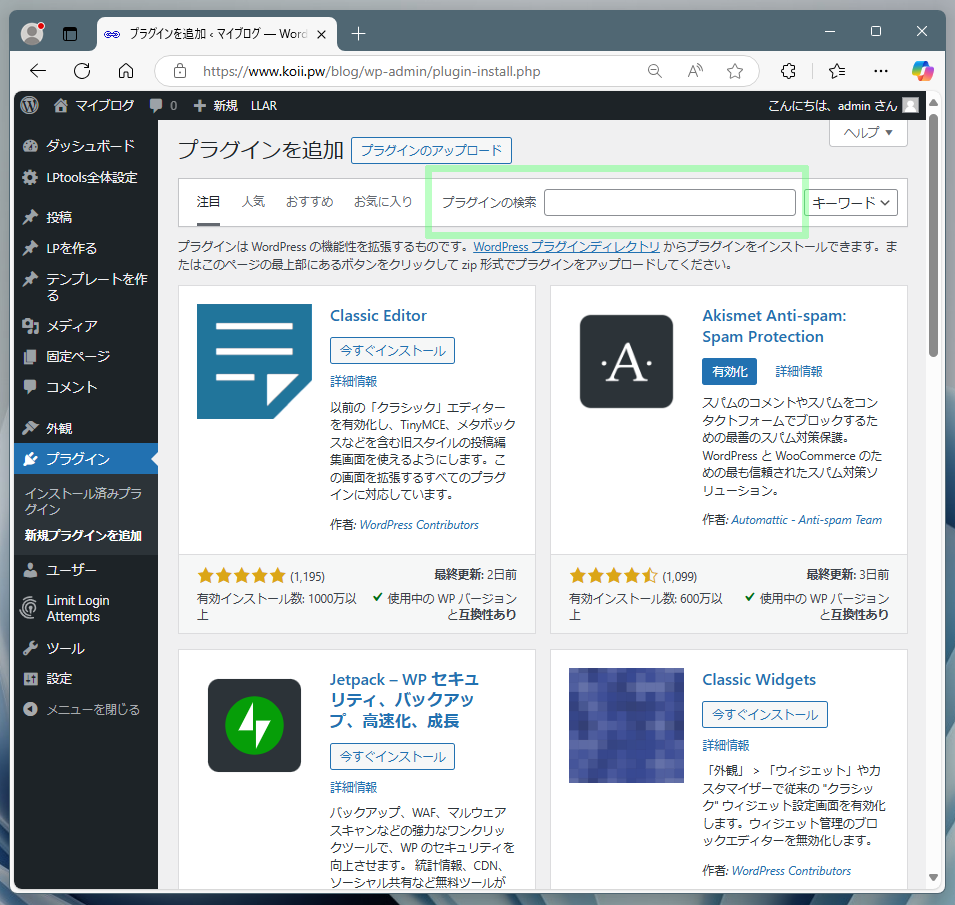Image resolution: width=955 pixels, height=905 pixels.
Task: Open ダッシュボード in the sidebar
Action: (86, 146)
